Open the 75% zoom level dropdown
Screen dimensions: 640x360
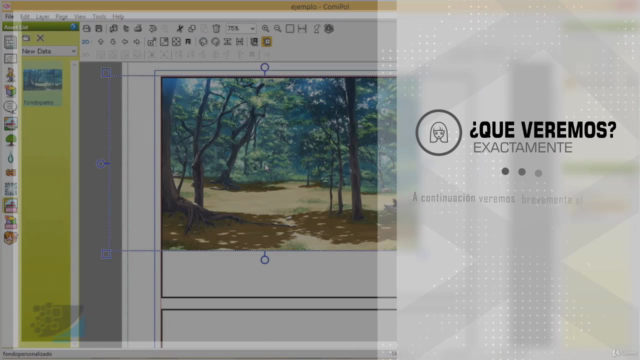[x=241, y=29]
